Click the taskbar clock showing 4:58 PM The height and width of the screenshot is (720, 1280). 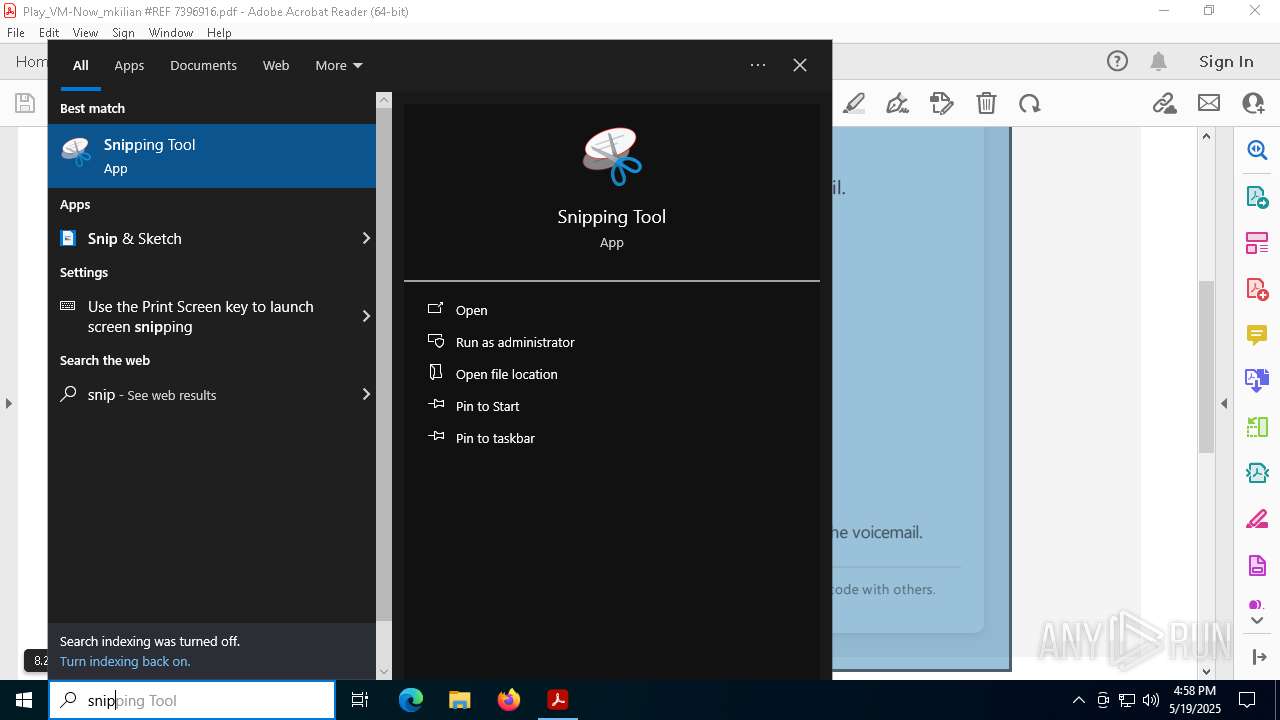coord(1194,700)
